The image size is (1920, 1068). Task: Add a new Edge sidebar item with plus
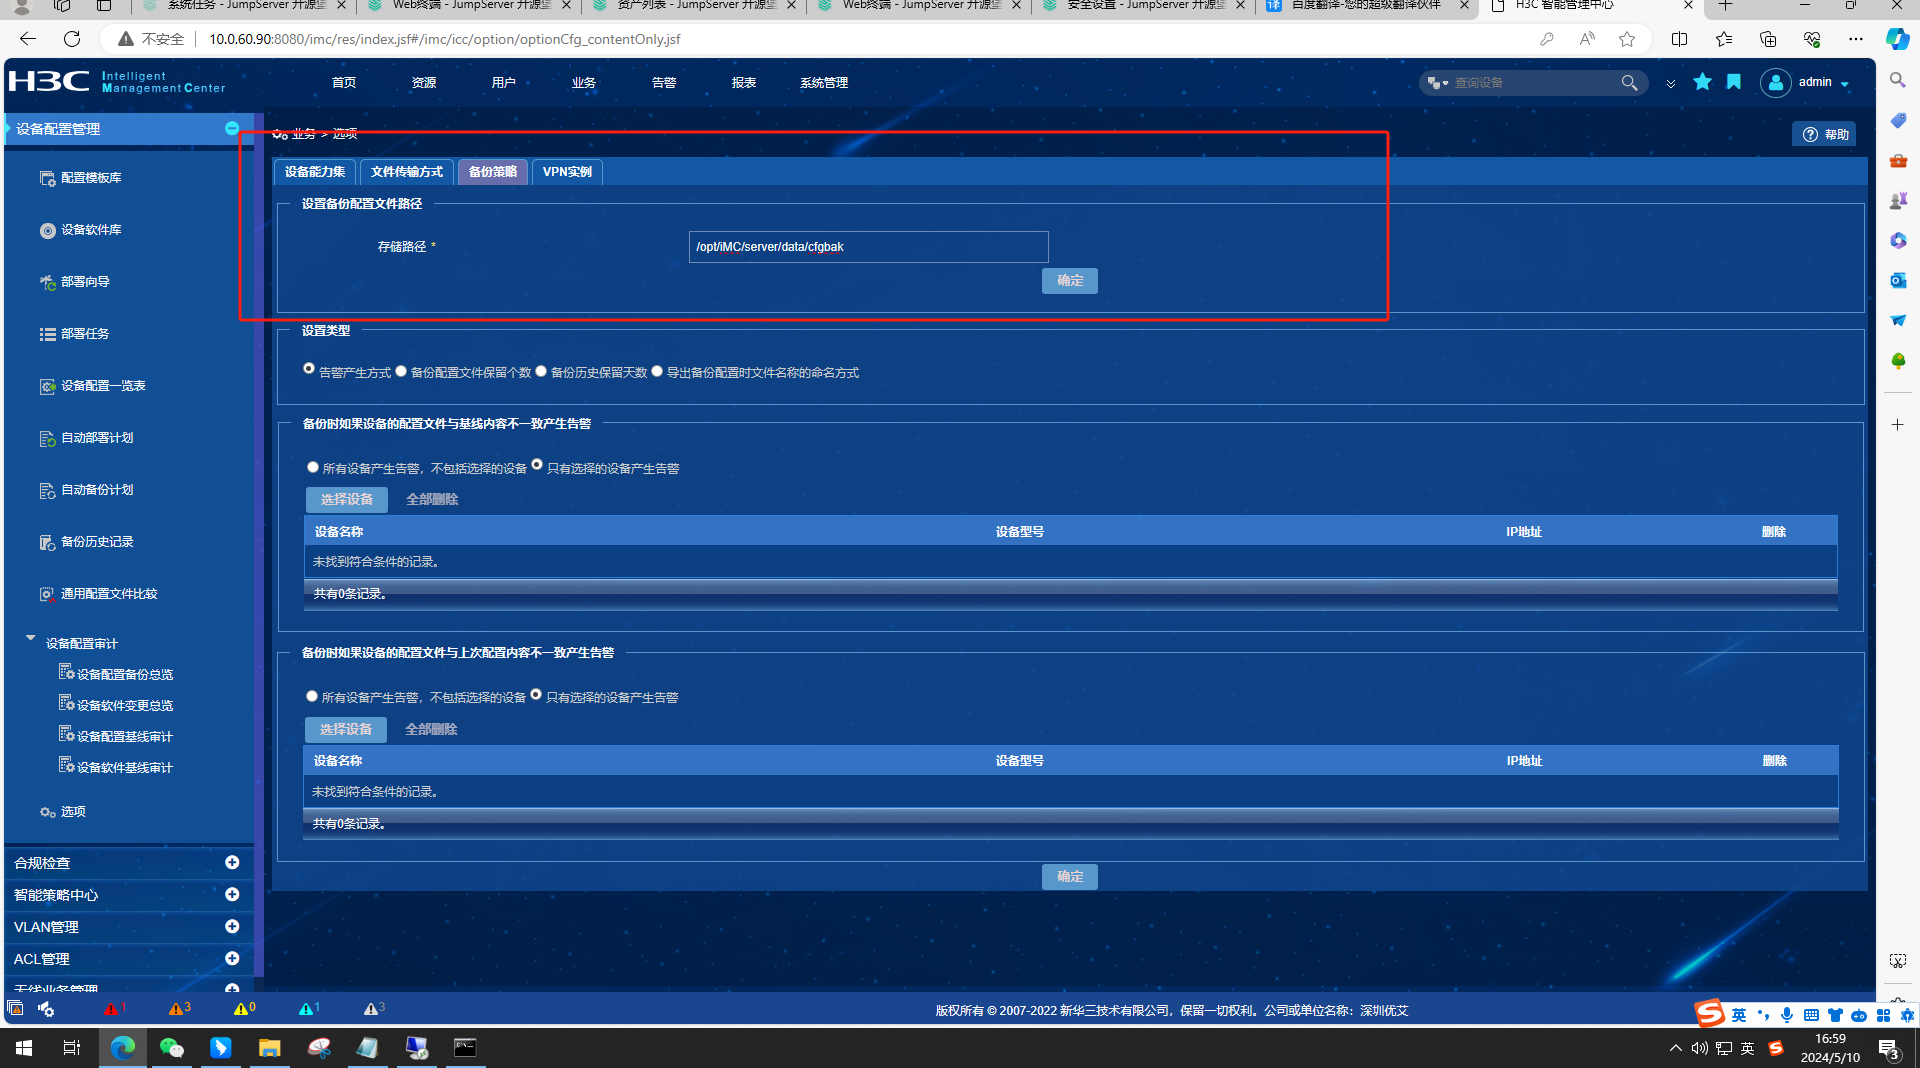click(1897, 425)
